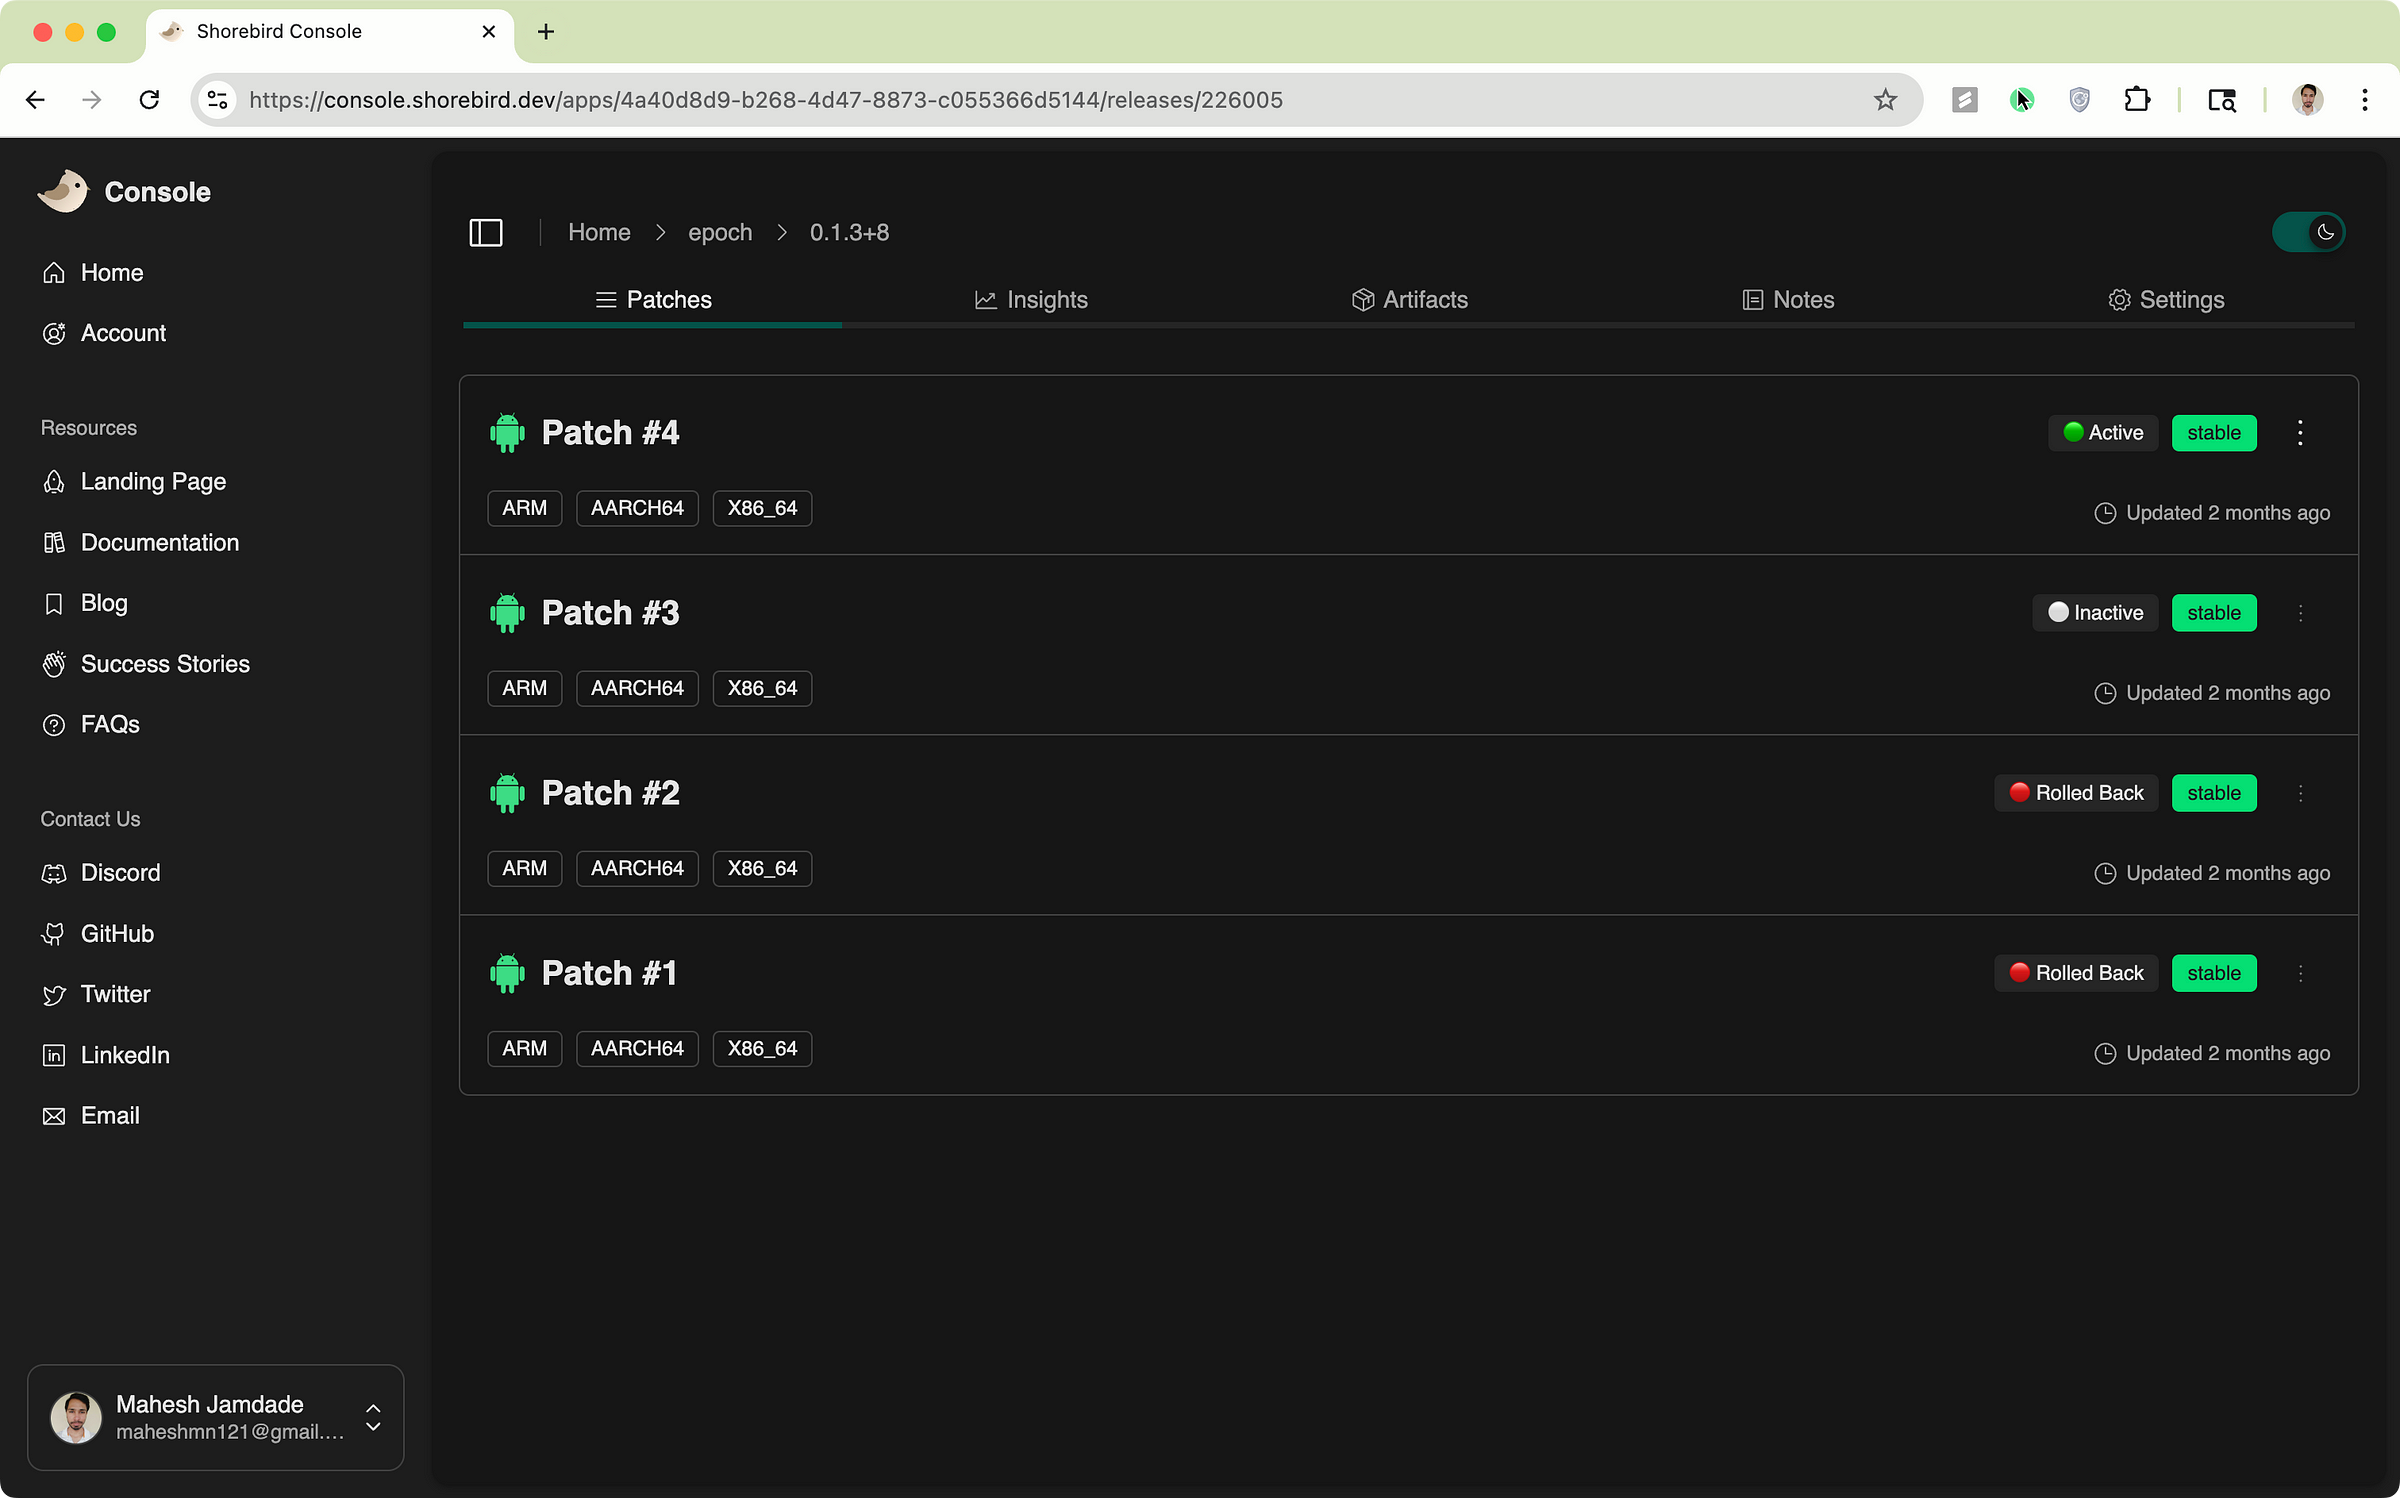Image resolution: width=2400 pixels, height=1498 pixels.
Task: Open the Settings tab
Action: [x=2166, y=300]
